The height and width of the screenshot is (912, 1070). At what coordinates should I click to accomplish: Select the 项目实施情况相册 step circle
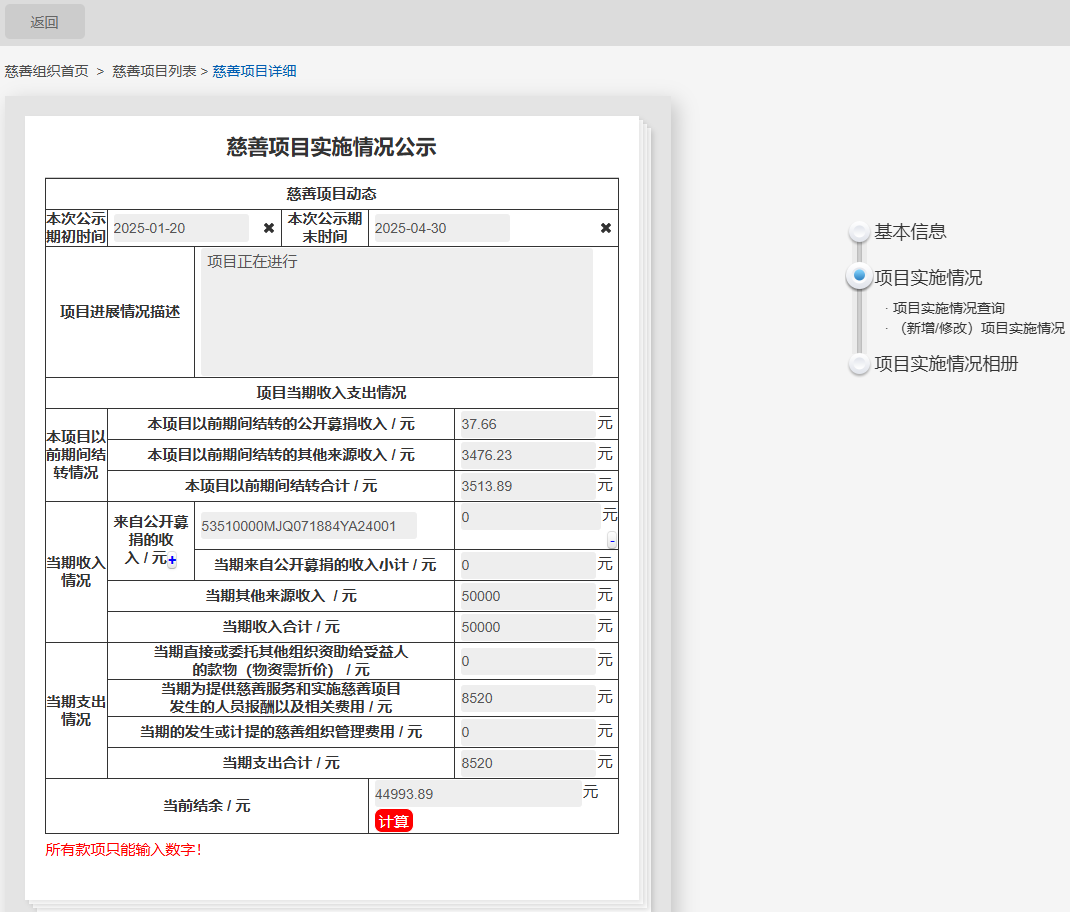tap(859, 364)
